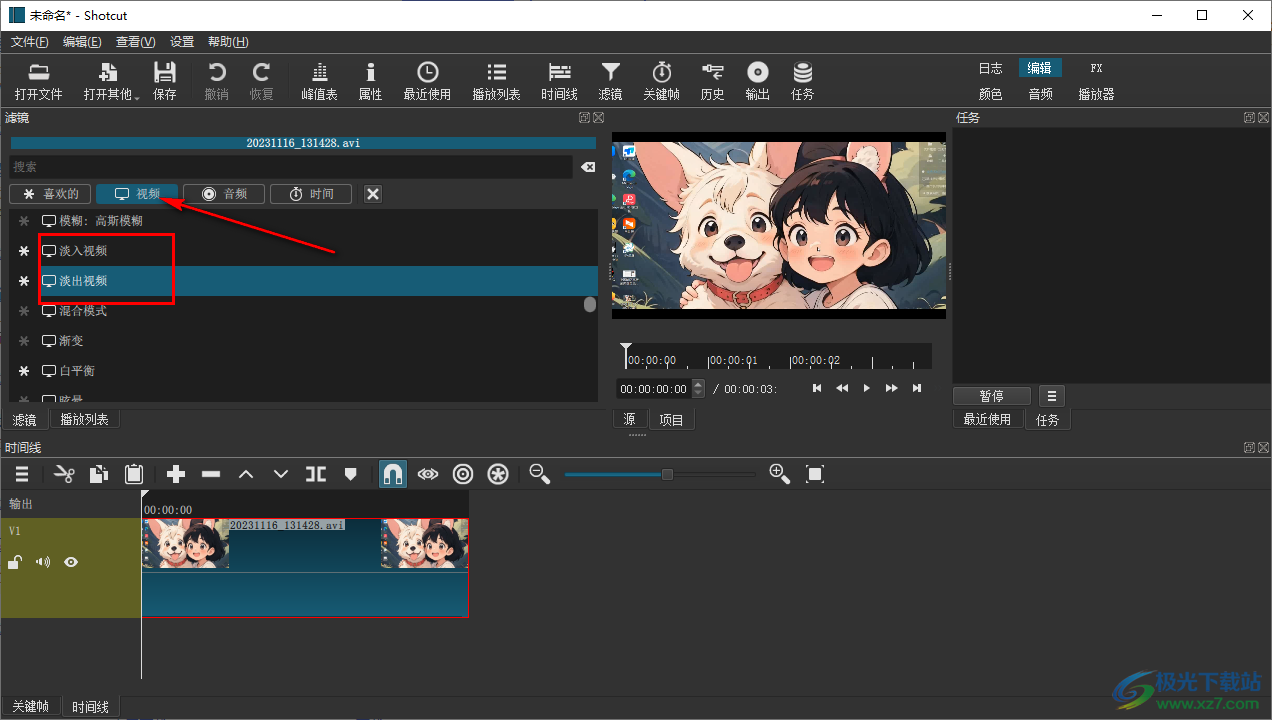Open the Properties (属性) panel
The width and height of the screenshot is (1272, 720).
point(370,81)
